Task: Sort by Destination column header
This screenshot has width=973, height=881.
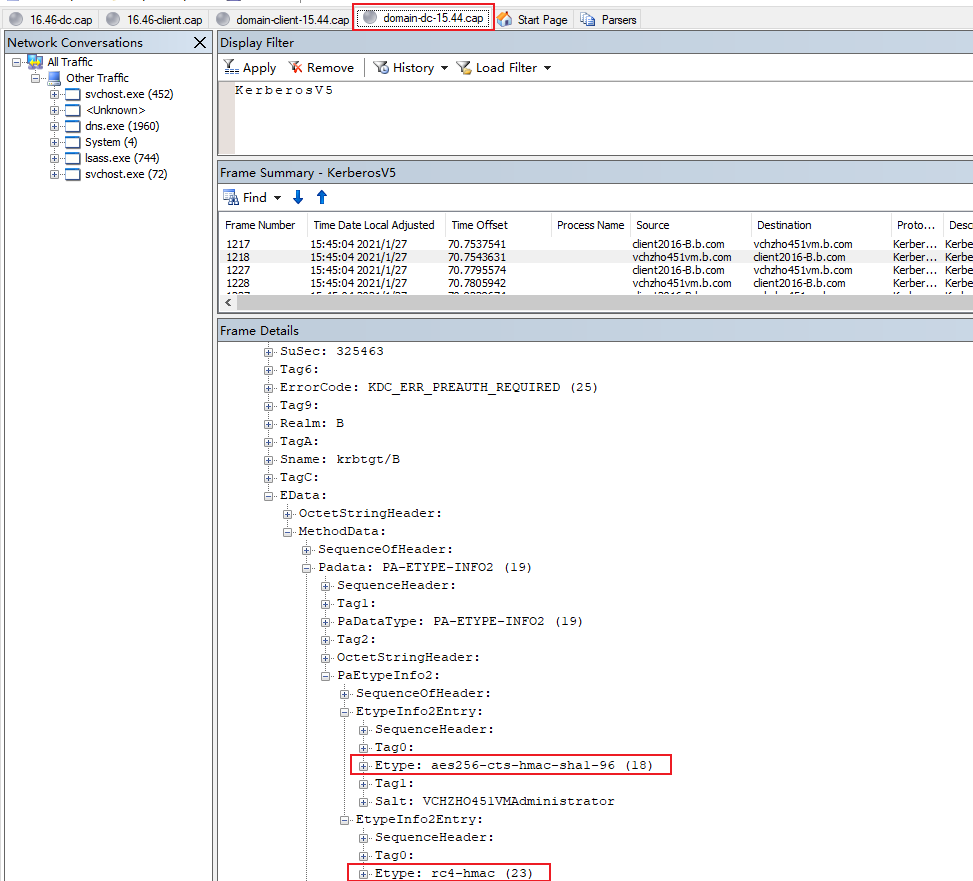Action: pos(820,225)
